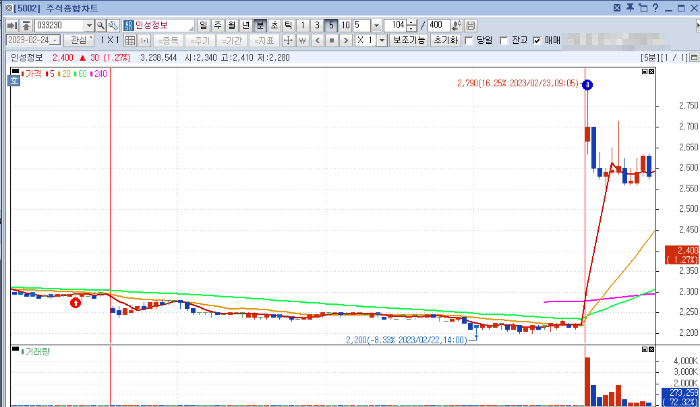Increase the 104 count with spinner

click(x=412, y=23)
